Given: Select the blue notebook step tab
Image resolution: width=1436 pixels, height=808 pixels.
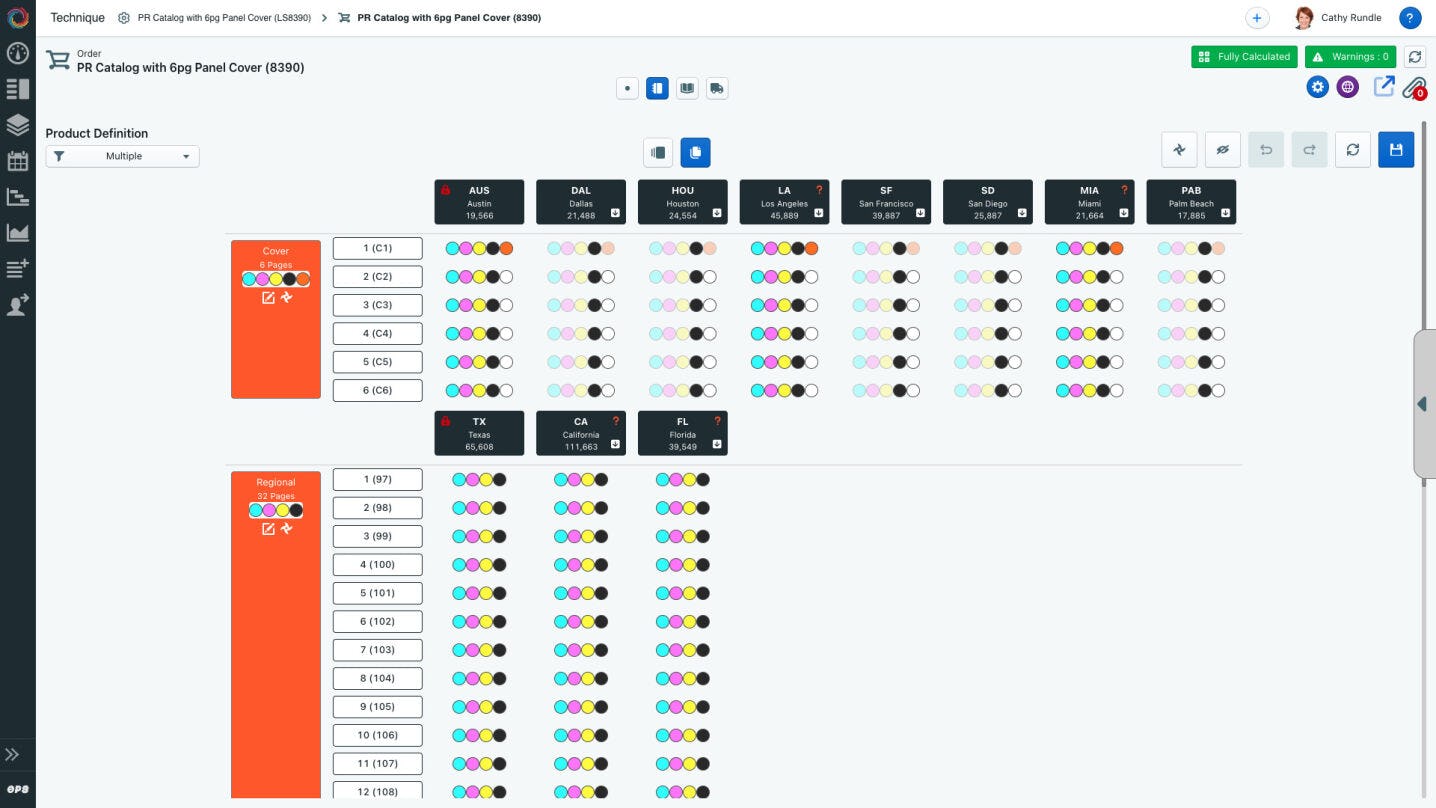Looking at the screenshot, I should pyautogui.click(x=657, y=88).
